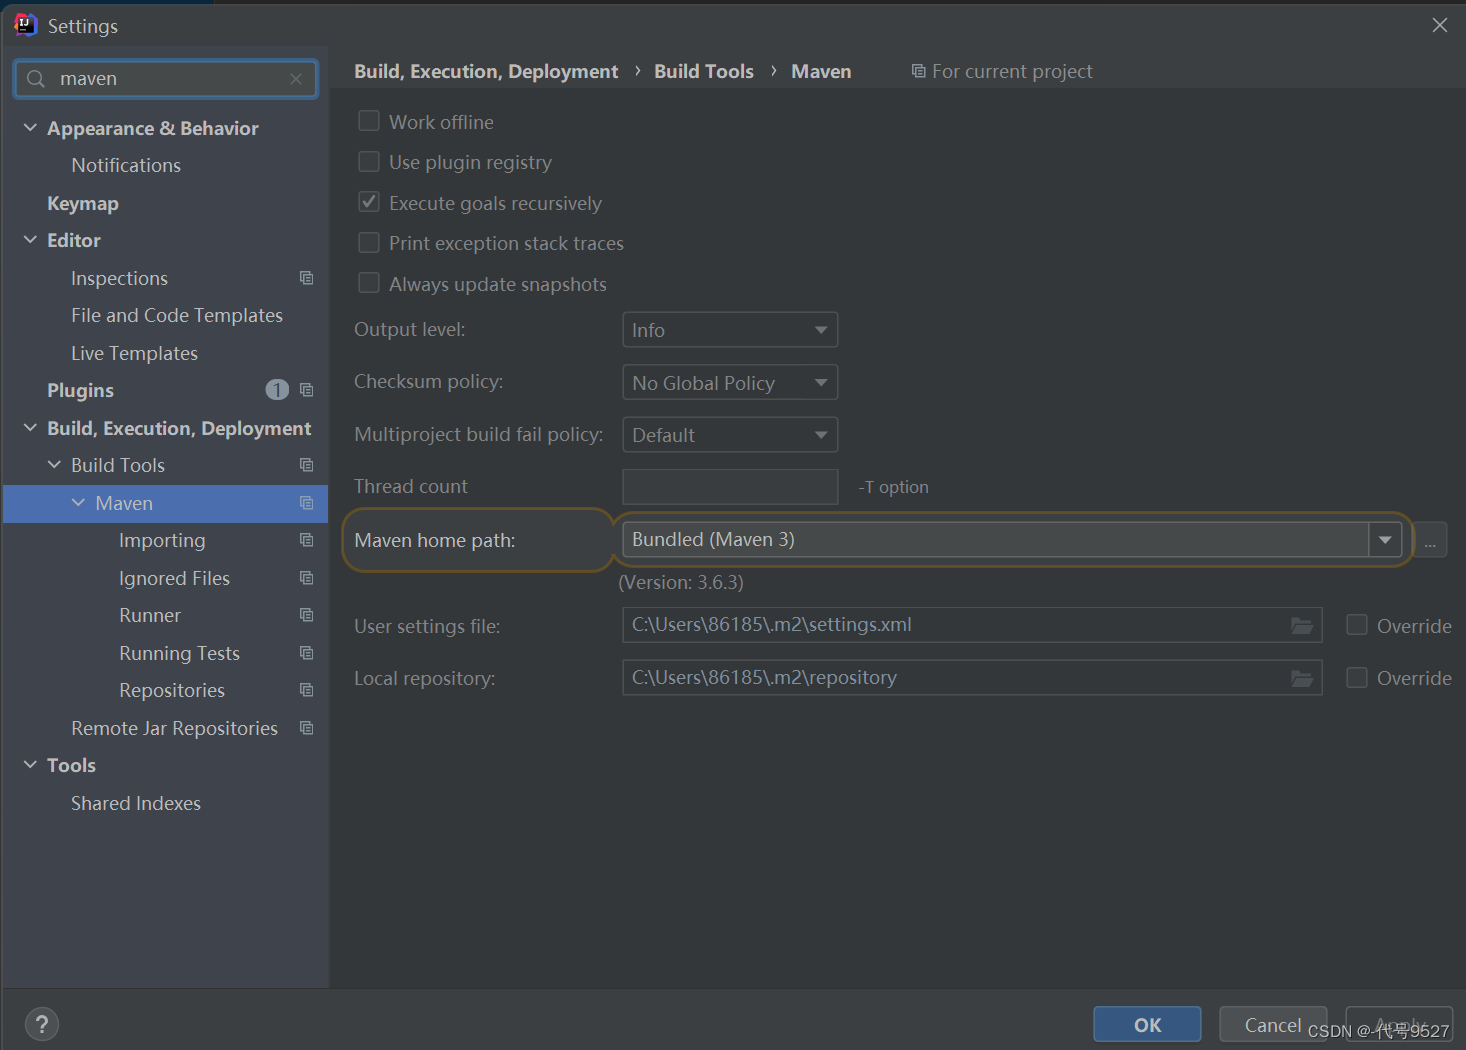Collapse the Appearance & Behavior section
Image resolution: width=1466 pixels, height=1050 pixels.
[30, 128]
